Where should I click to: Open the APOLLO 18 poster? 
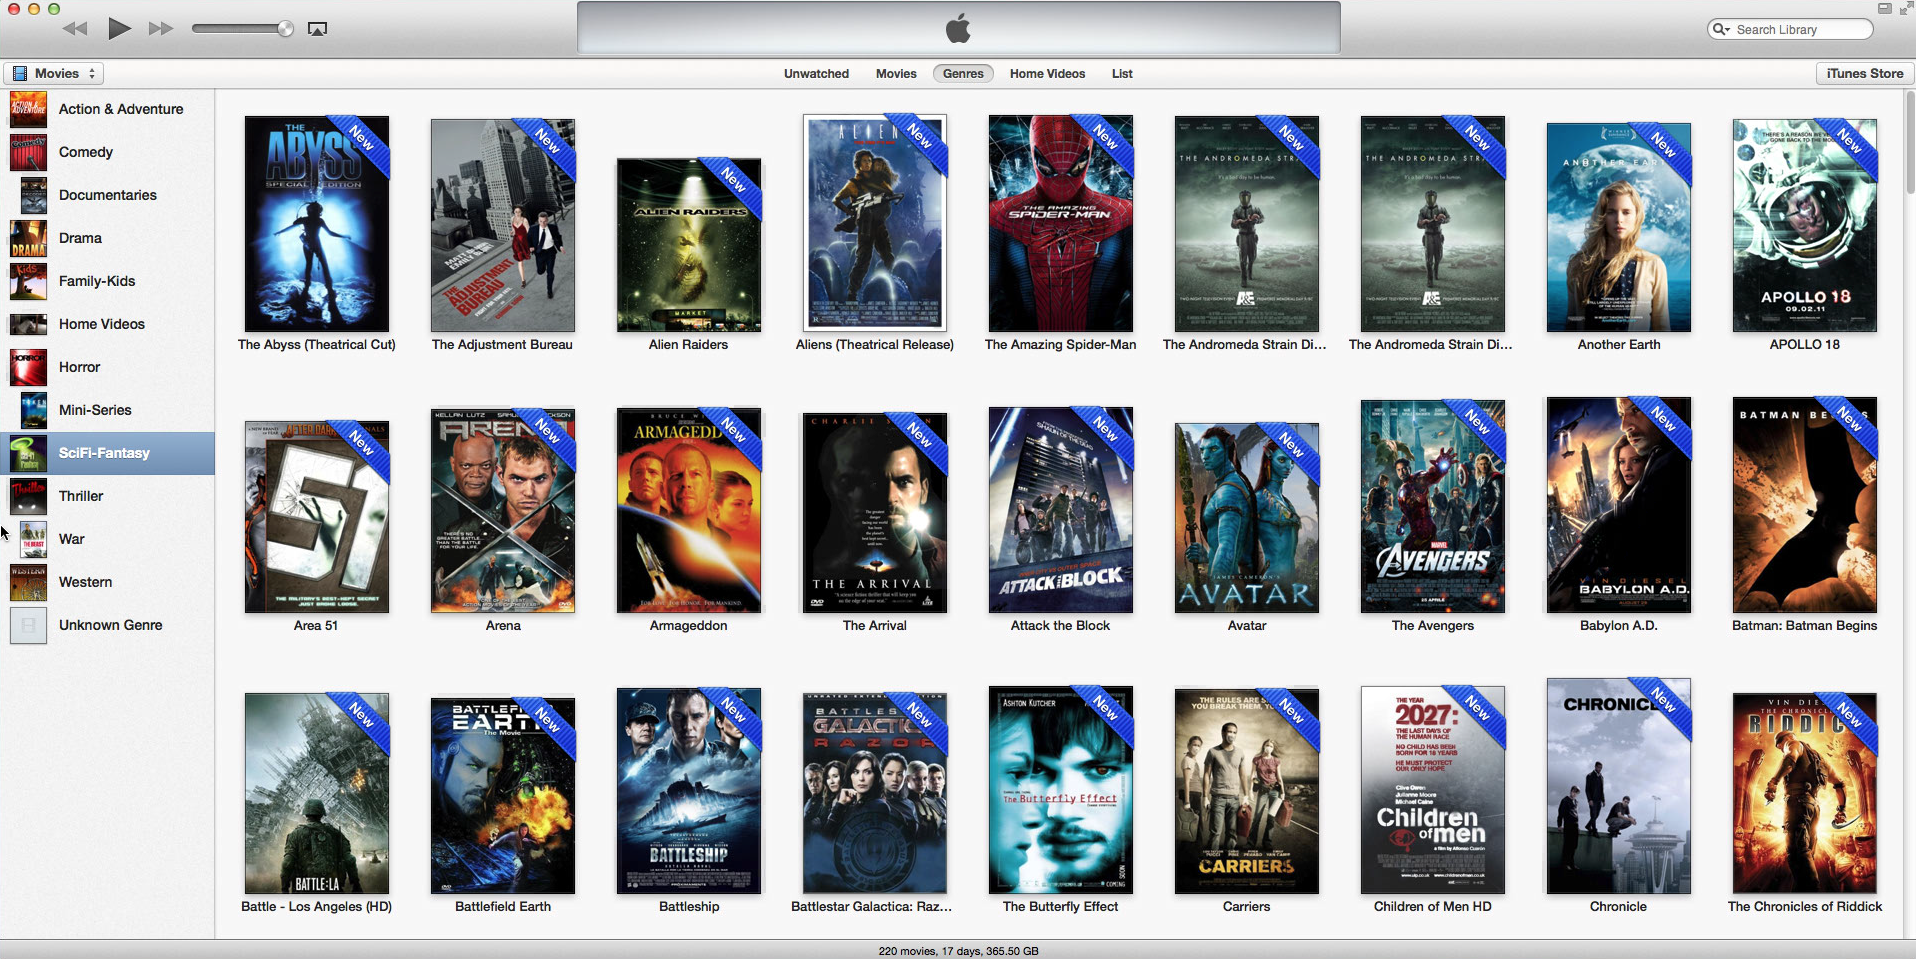tap(1805, 225)
